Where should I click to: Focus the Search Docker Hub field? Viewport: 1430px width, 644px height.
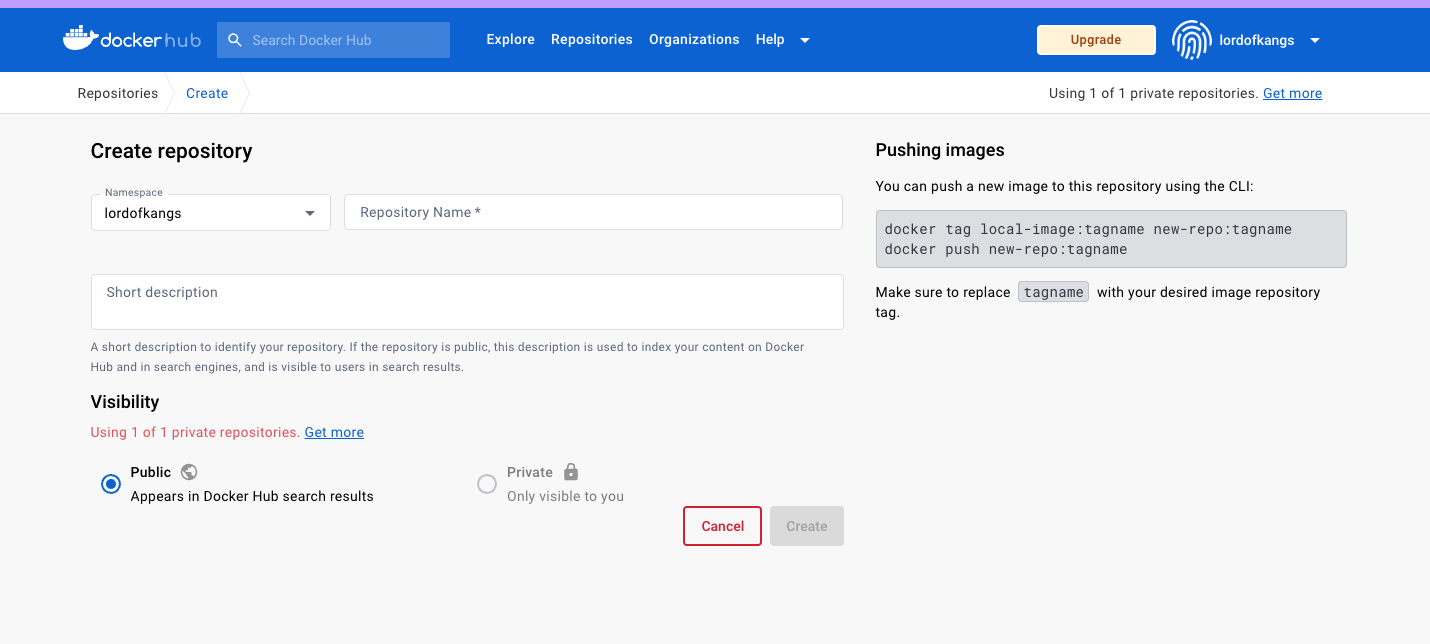[x=333, y=40]
